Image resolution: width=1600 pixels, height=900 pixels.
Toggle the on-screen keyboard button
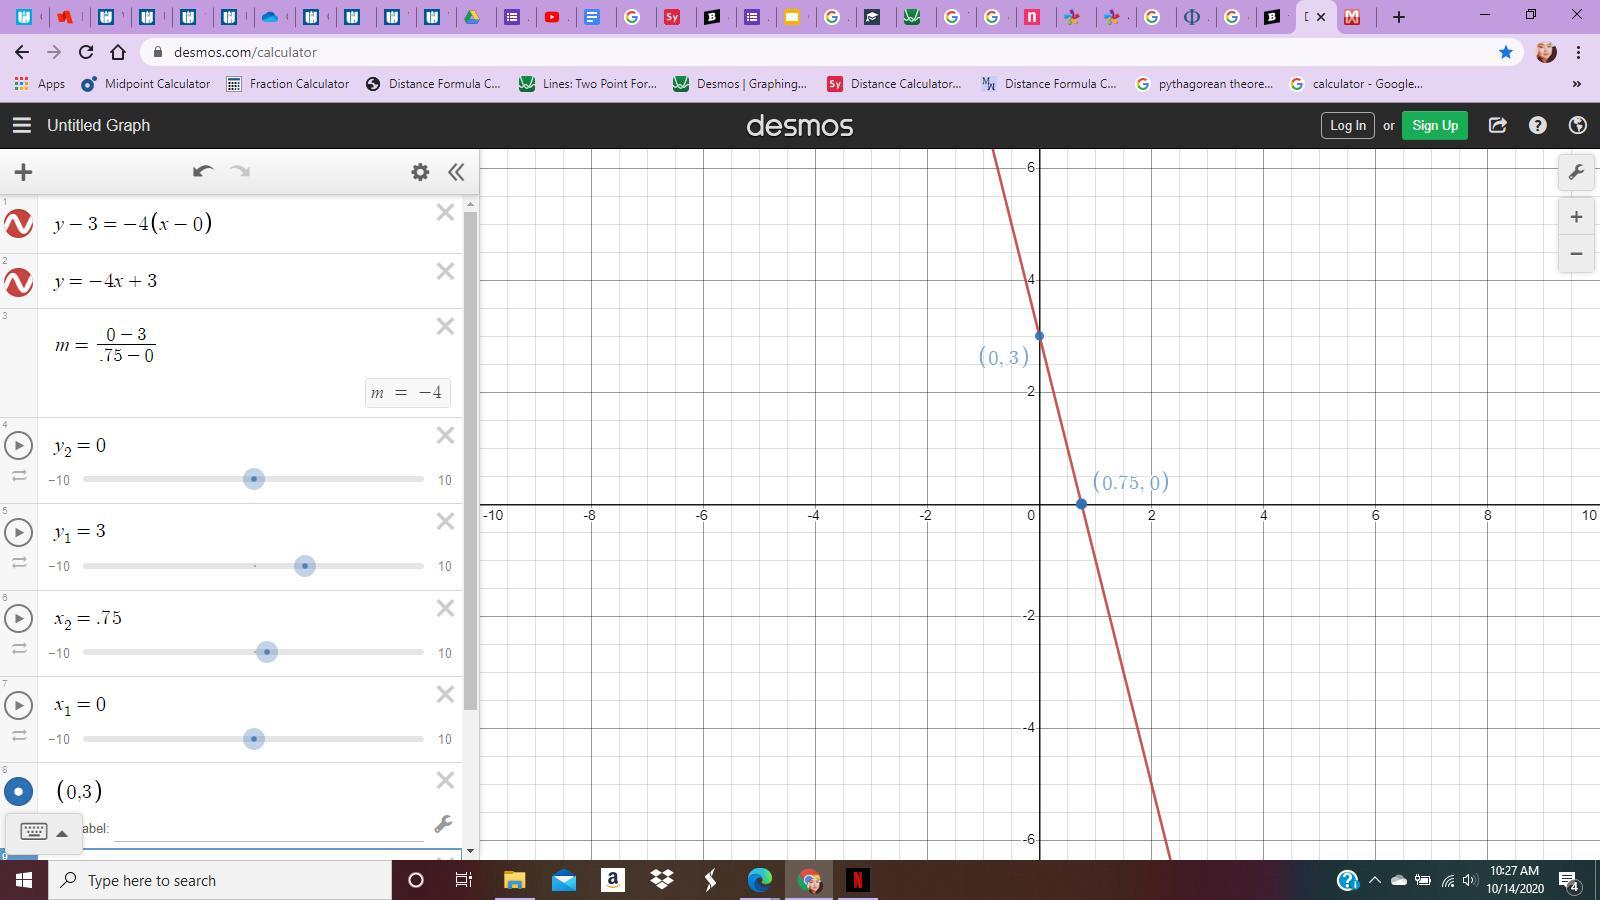click(x=42, y=832)
